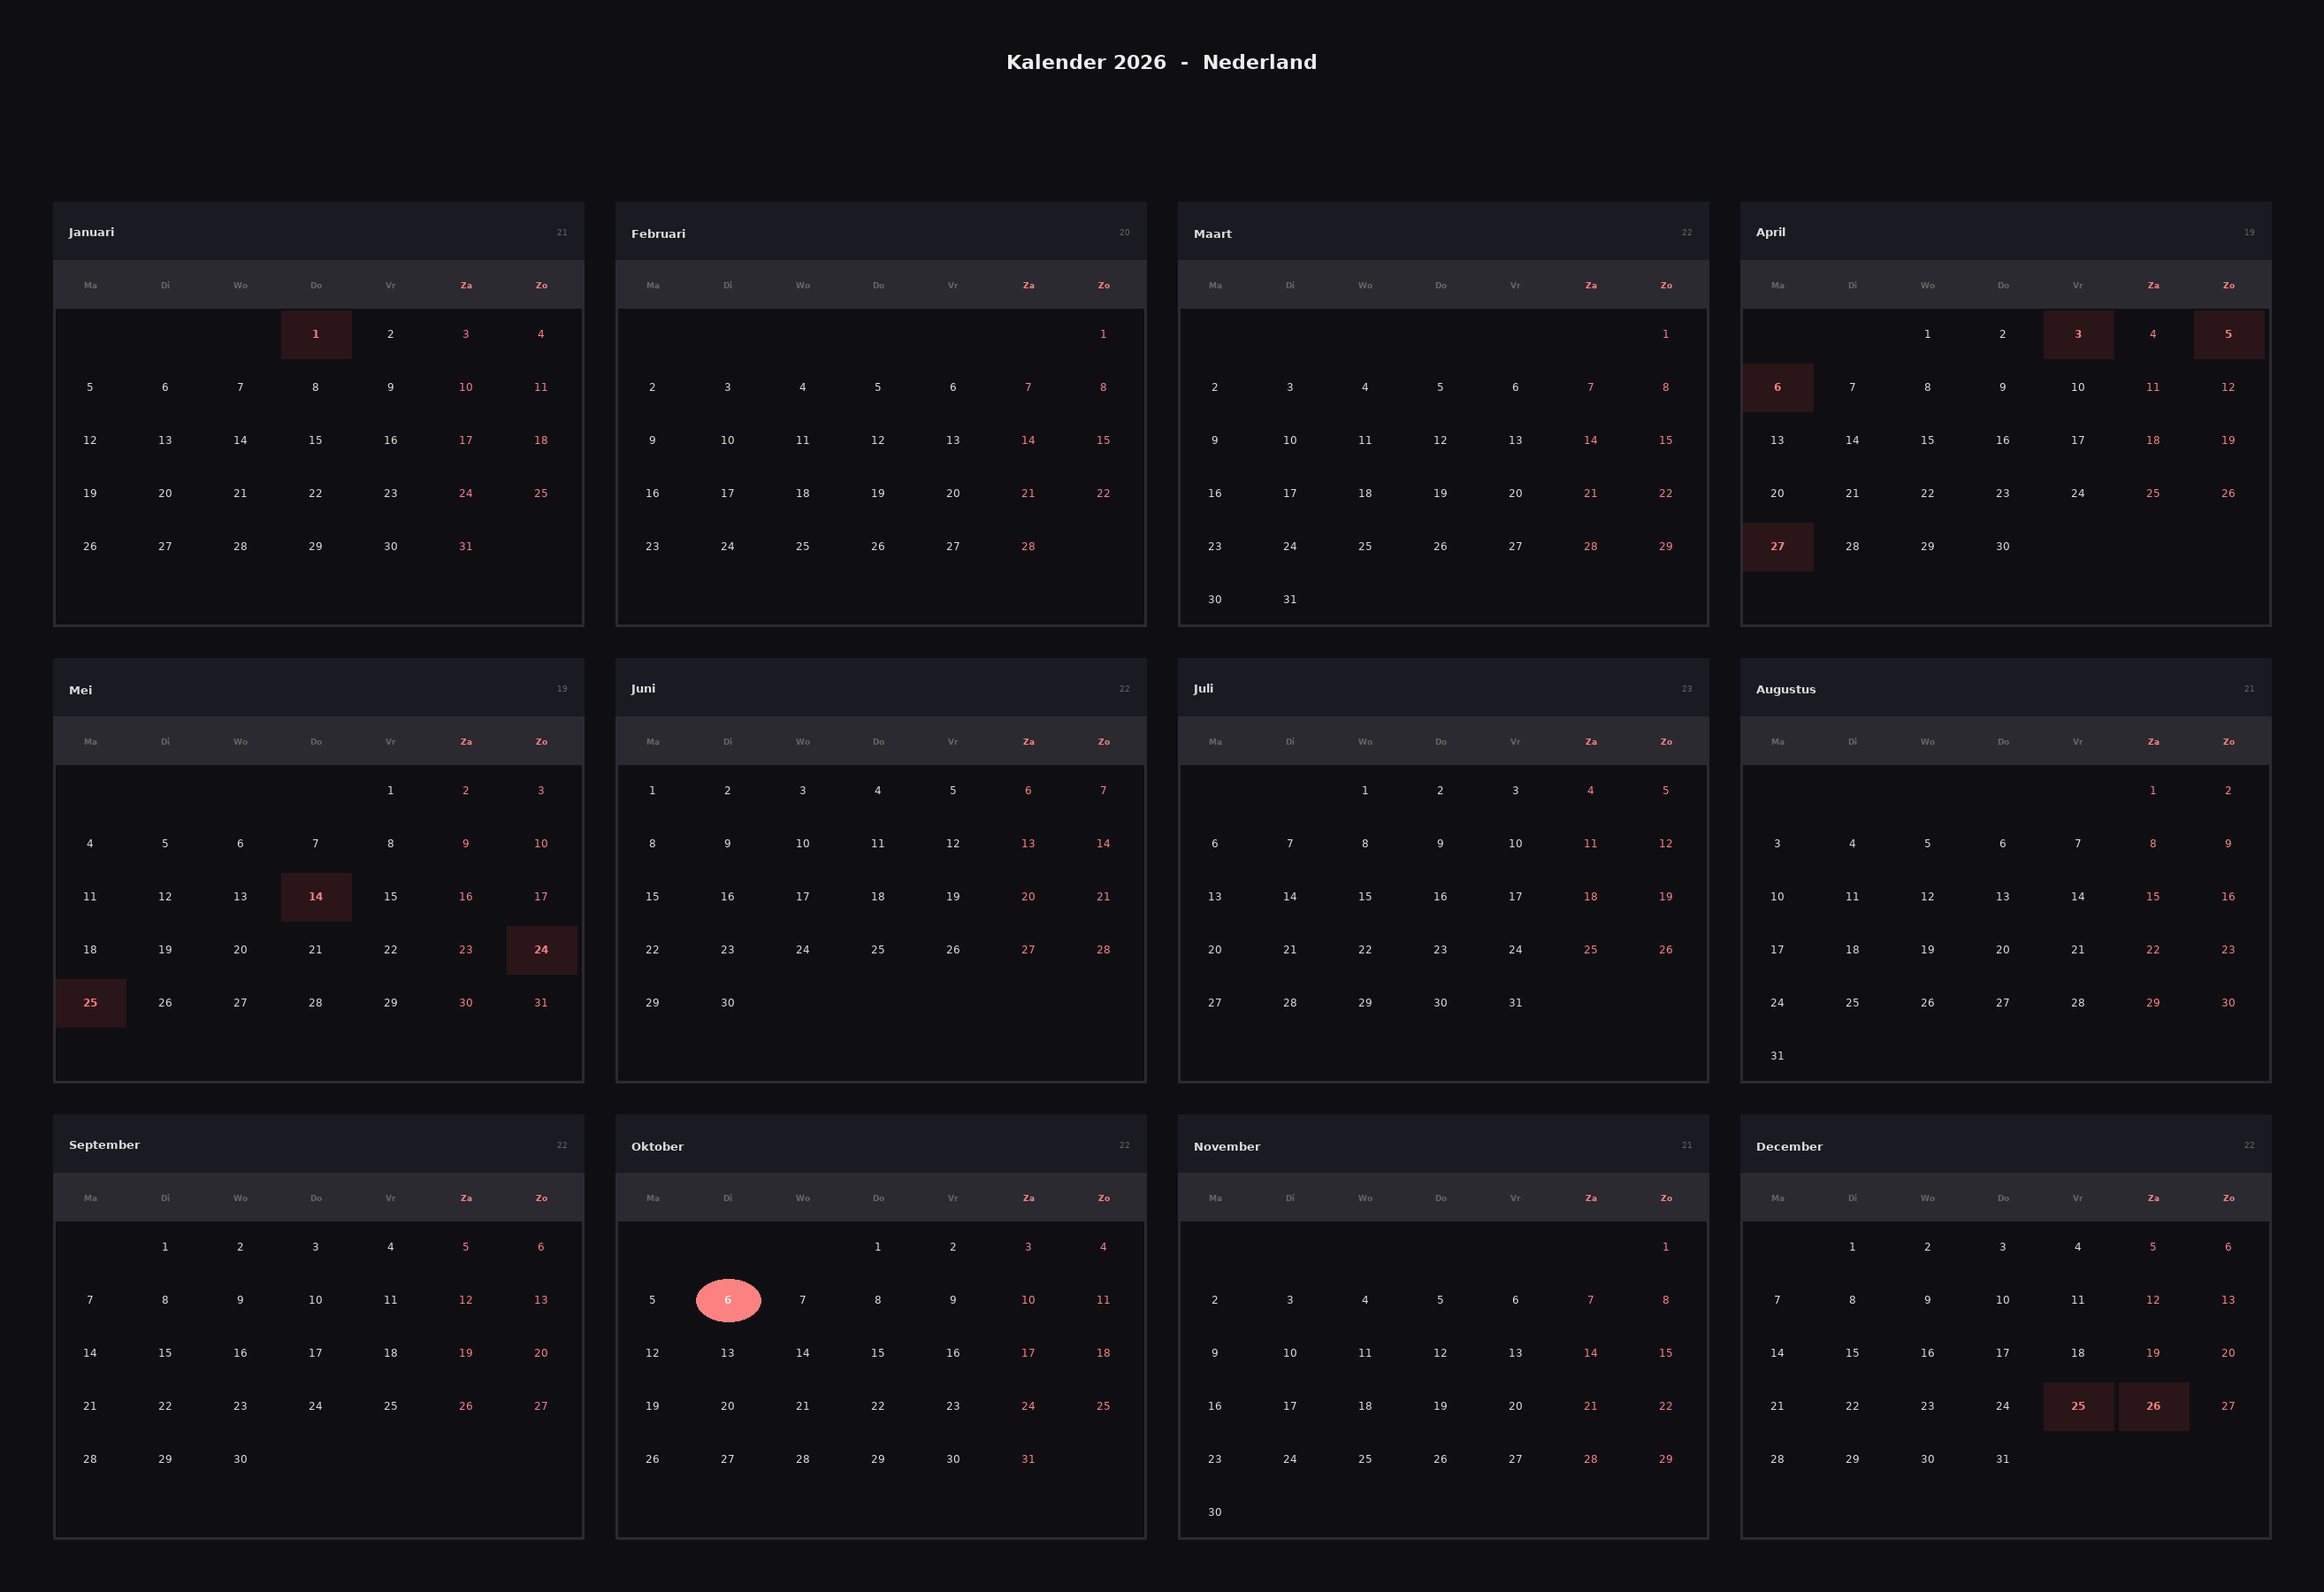Click 25 Mei, the Monday holiday
Viewport: 2324px width, 1592px height.
click(90, 1003)
